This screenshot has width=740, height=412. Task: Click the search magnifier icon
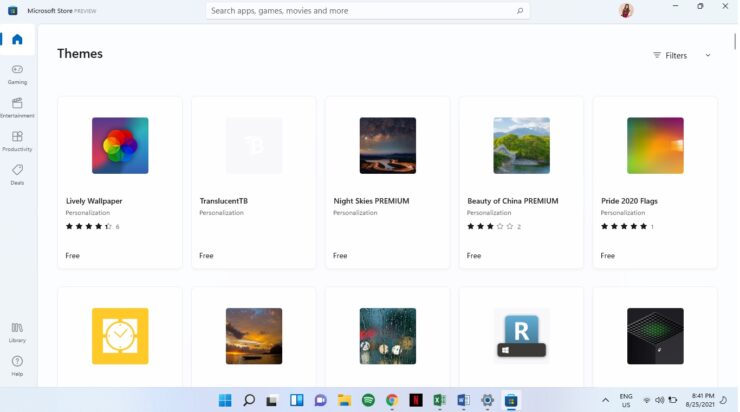pyautogui.click(x=520, y=11)
